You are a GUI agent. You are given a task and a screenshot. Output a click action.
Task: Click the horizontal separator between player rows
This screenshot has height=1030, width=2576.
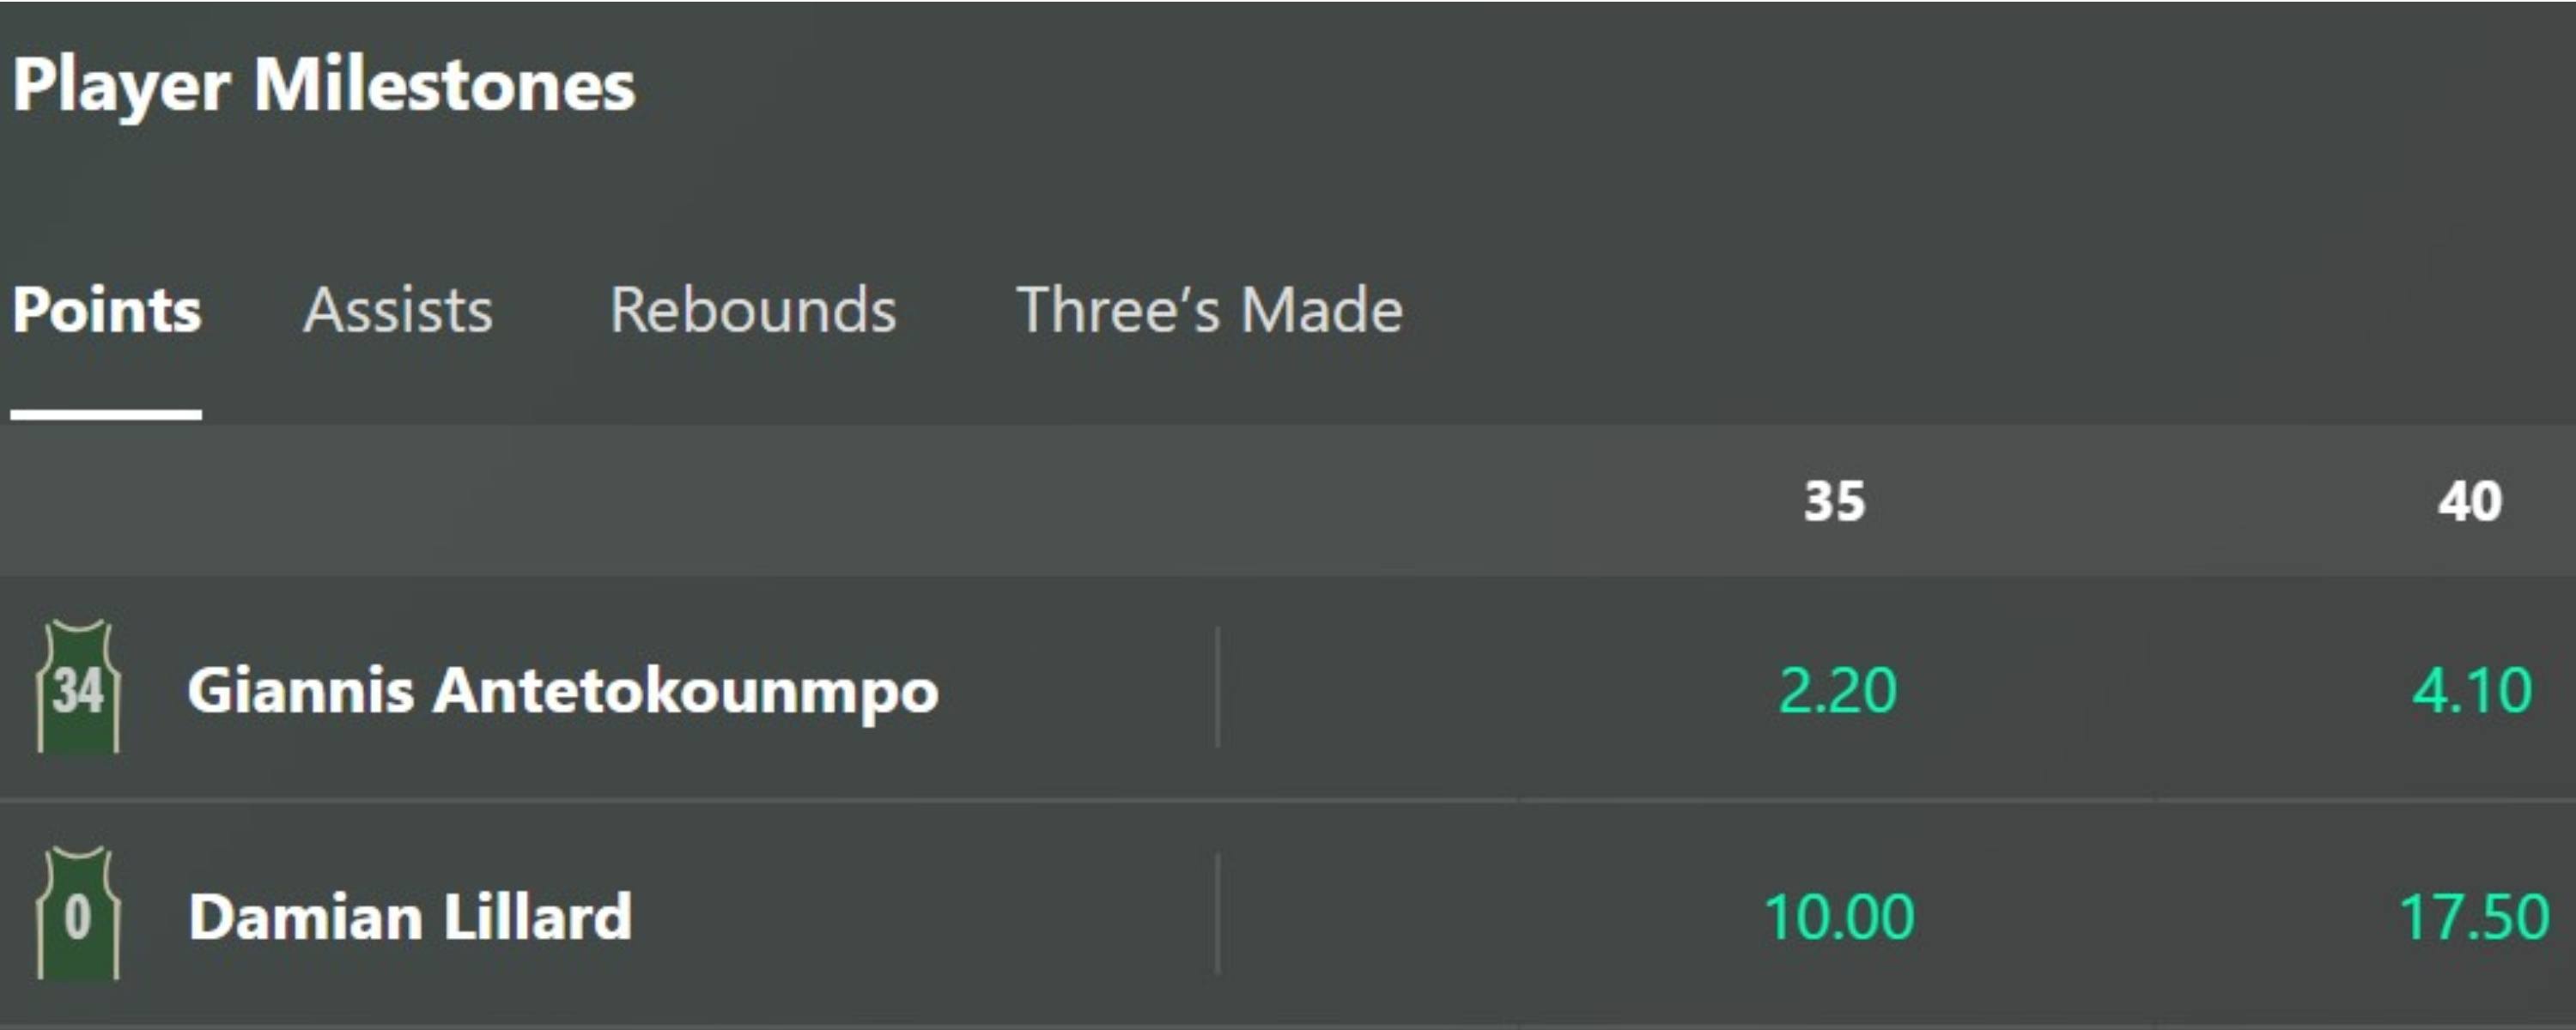coord(1288,801)
